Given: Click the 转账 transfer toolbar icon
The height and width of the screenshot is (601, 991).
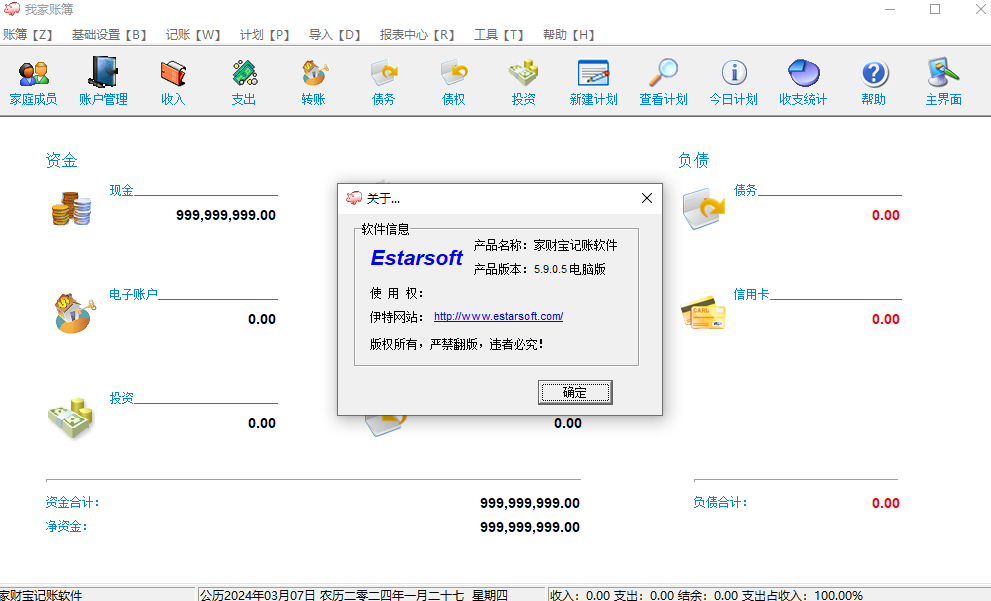Looking at the screenshot, I should click(313, 81).
